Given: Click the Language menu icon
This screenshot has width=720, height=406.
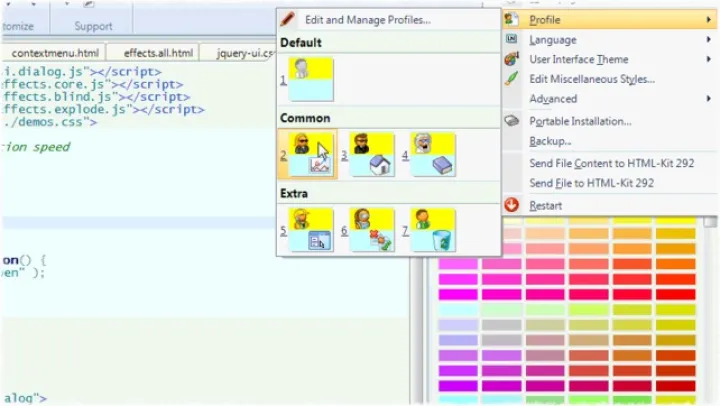Looking at the screenshot, I should pyautogui.click(x=511, y=39).
